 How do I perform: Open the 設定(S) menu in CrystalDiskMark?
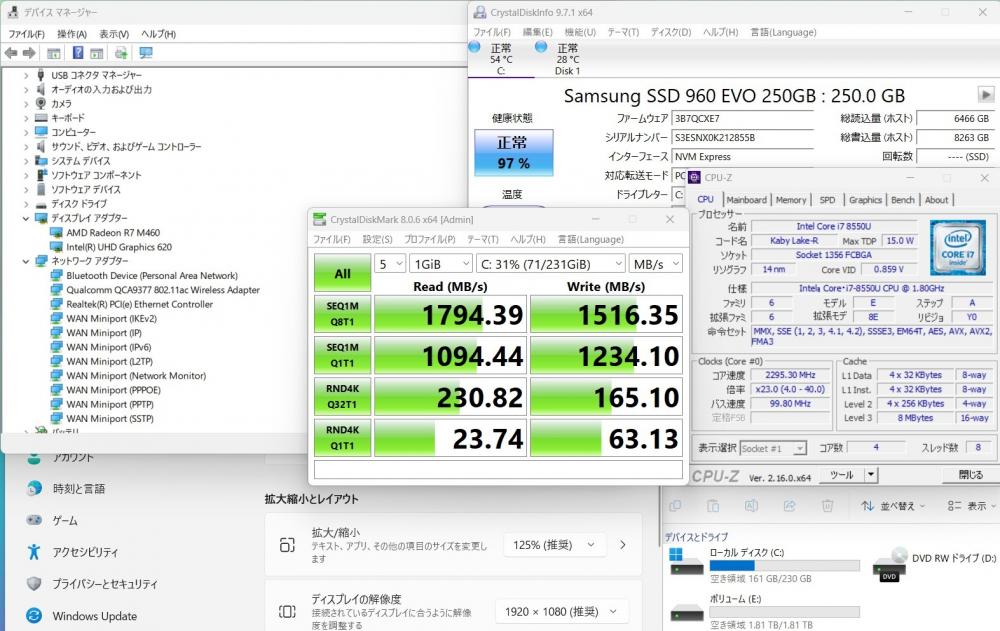pyautogui.click(x=376, y=240)
